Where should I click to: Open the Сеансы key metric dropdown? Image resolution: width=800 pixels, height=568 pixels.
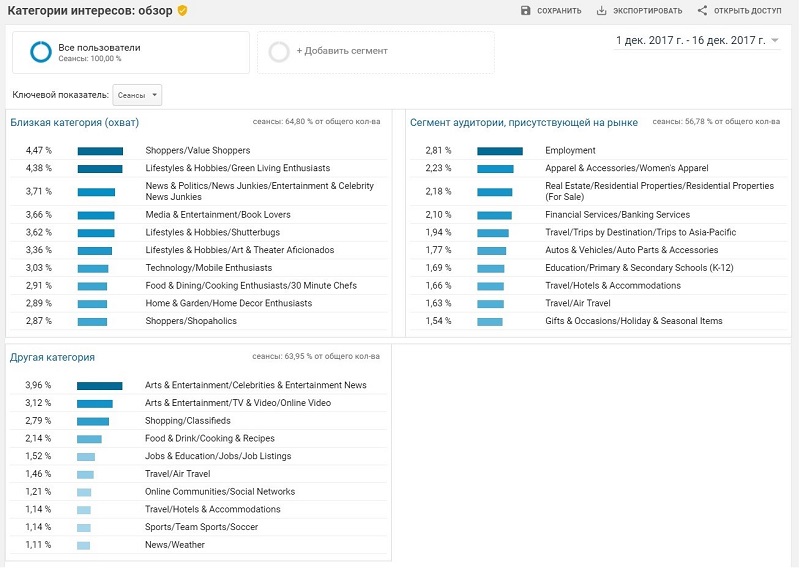[x=137, y=95]
